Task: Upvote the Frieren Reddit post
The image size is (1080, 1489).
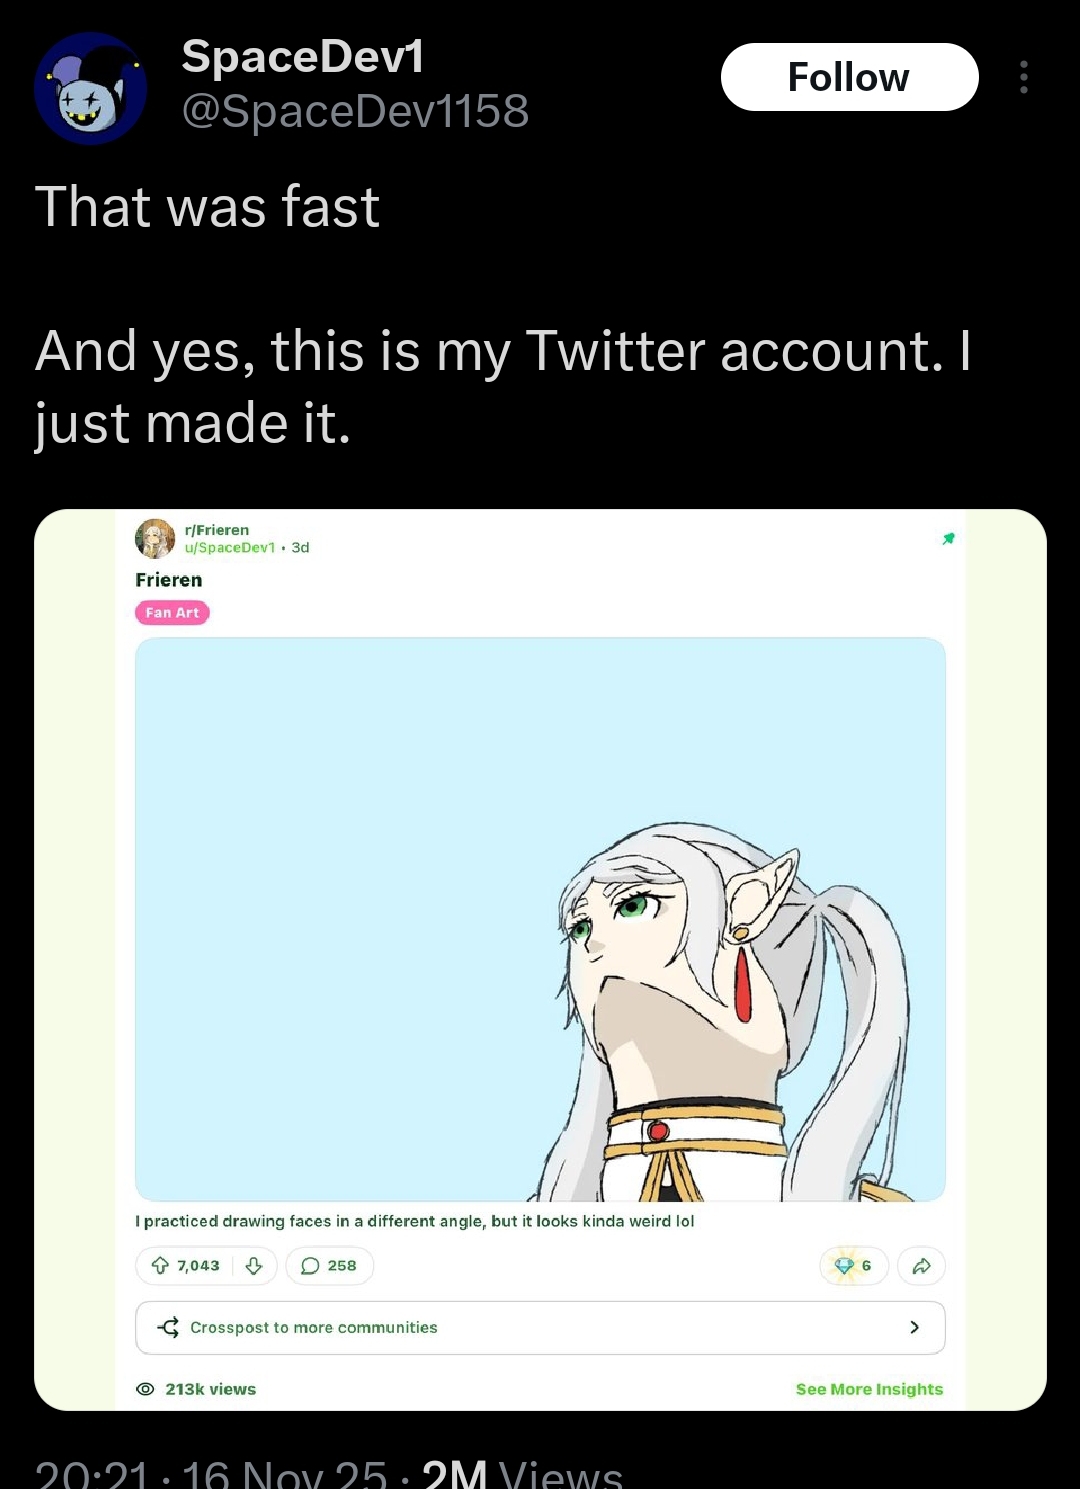Action: tap(160, 1266)
